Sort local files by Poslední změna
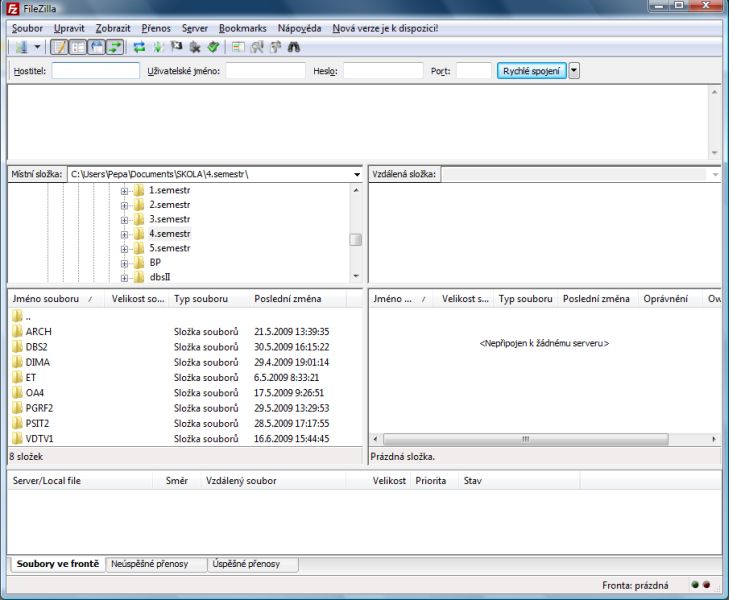The width and height of the screenshot is (729, 600). click(x=298, y=299)
